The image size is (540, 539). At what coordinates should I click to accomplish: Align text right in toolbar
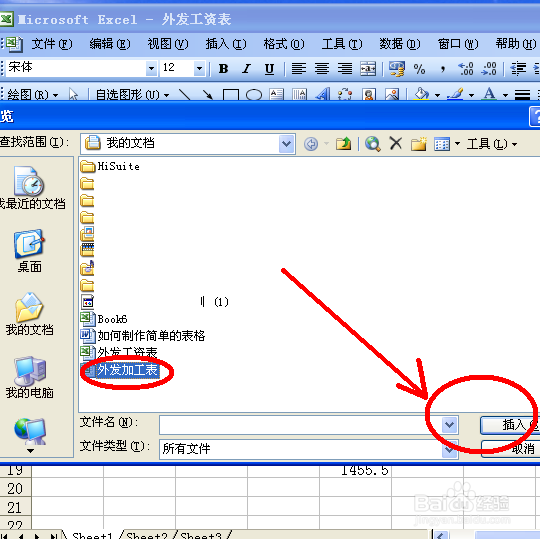tap(345, 69)
